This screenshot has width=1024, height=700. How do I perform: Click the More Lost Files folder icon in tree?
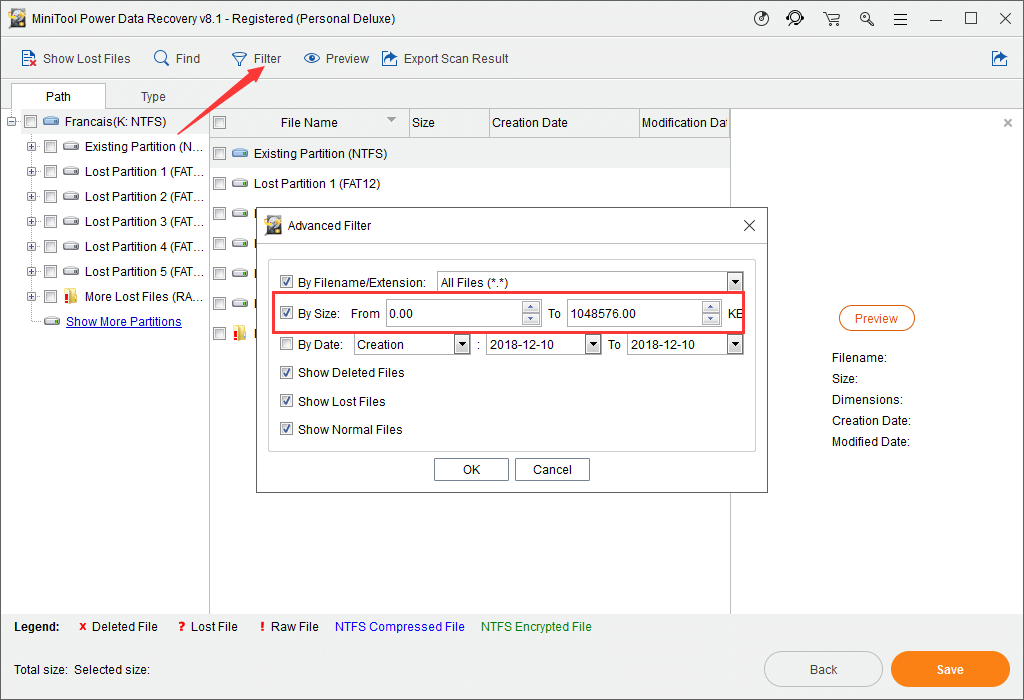pos(71,296)
